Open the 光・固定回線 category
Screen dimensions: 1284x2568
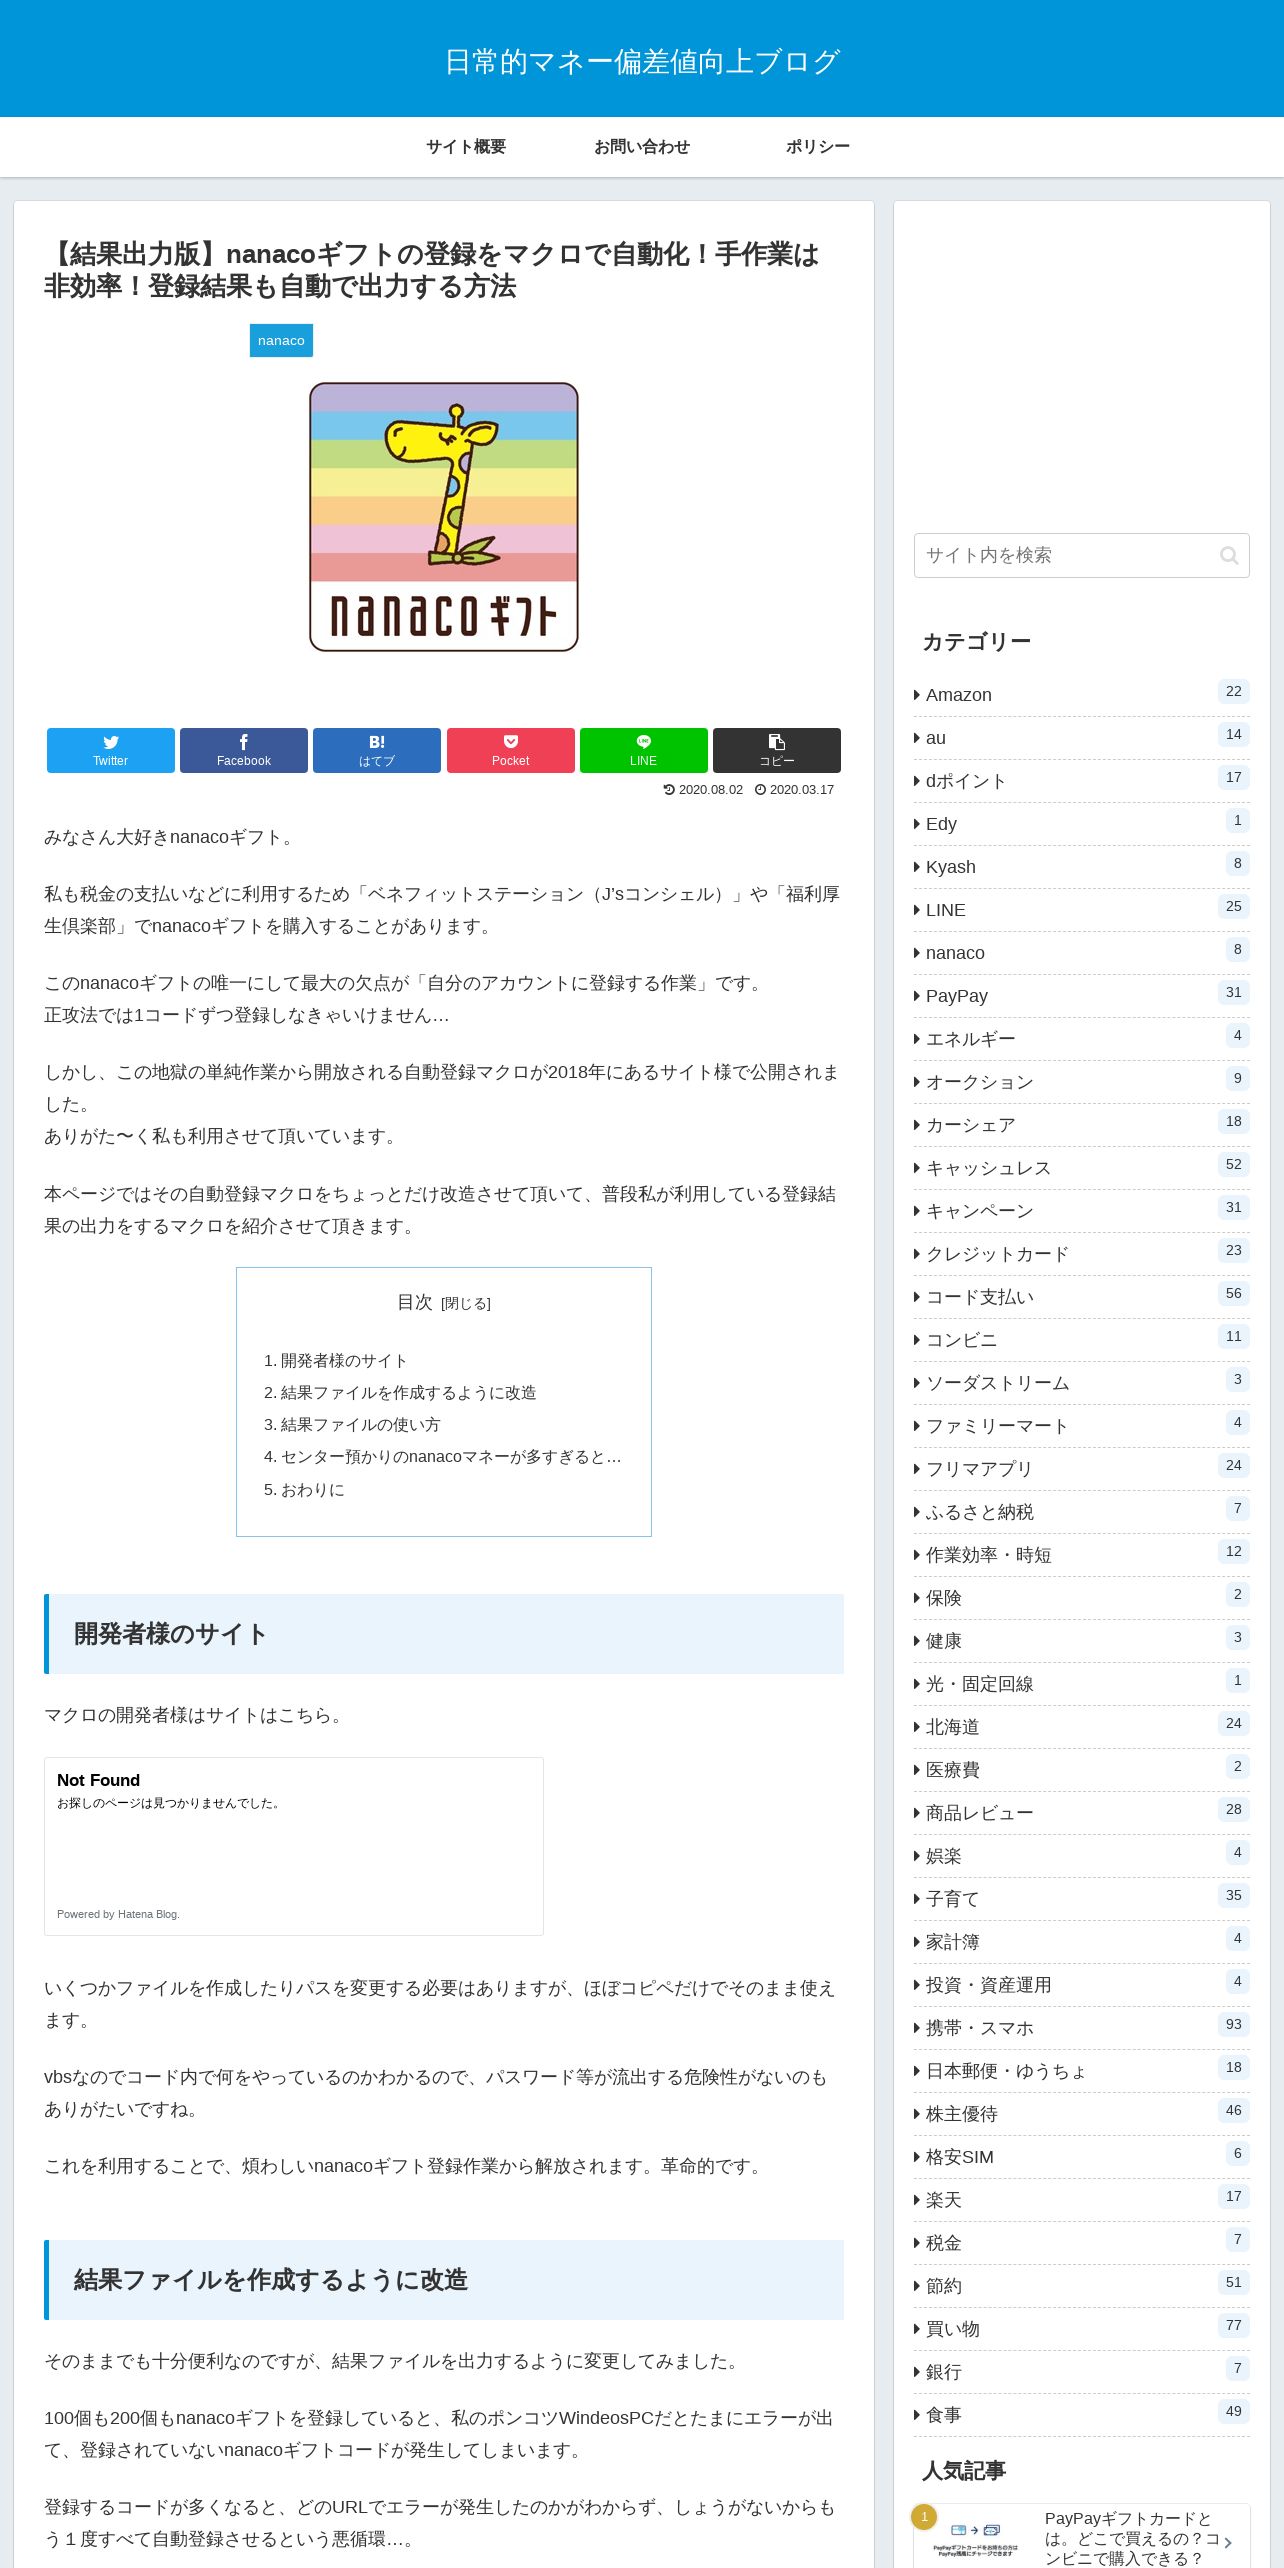coord(1082,1684)
